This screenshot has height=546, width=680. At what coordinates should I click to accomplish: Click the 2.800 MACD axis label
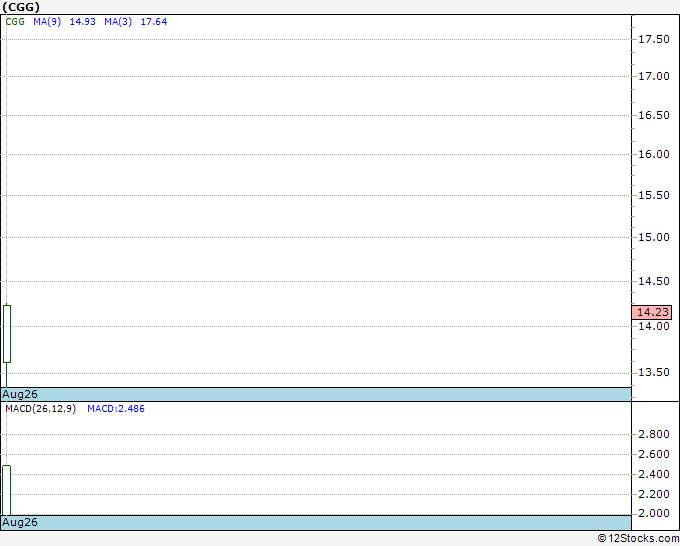click(x=654, y=434)
